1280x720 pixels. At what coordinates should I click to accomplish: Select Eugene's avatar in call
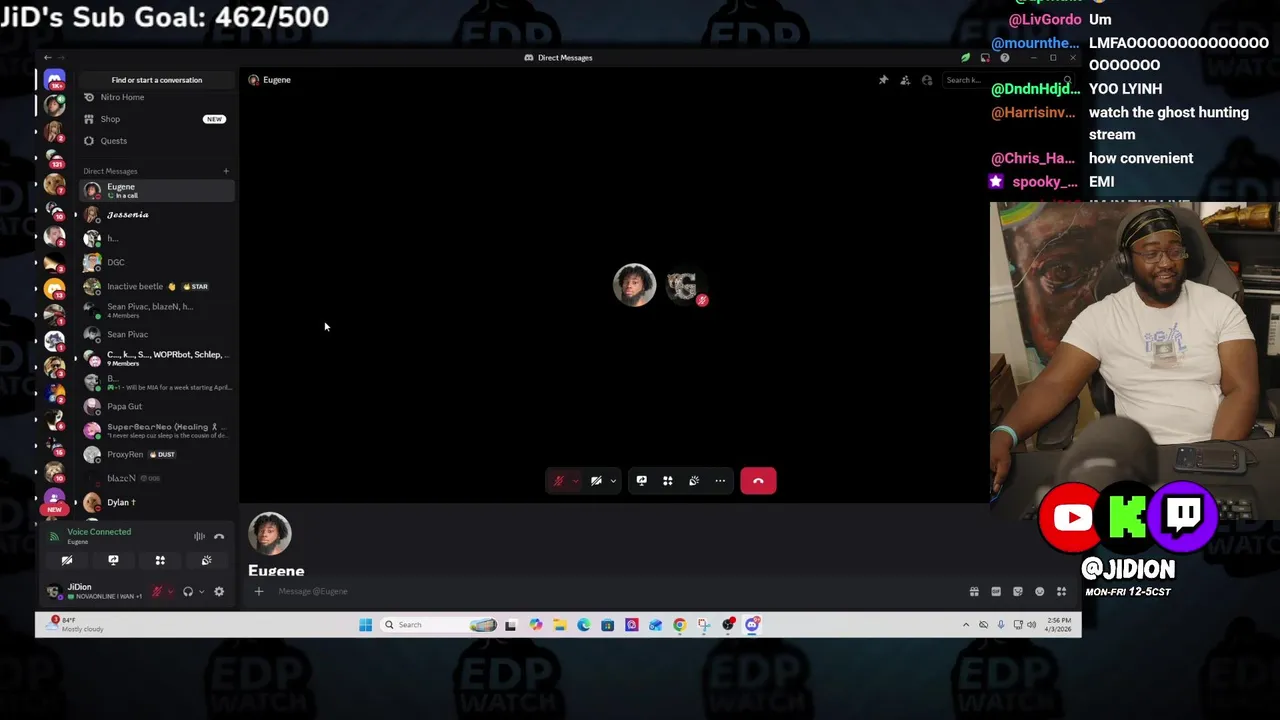(635, 286)
